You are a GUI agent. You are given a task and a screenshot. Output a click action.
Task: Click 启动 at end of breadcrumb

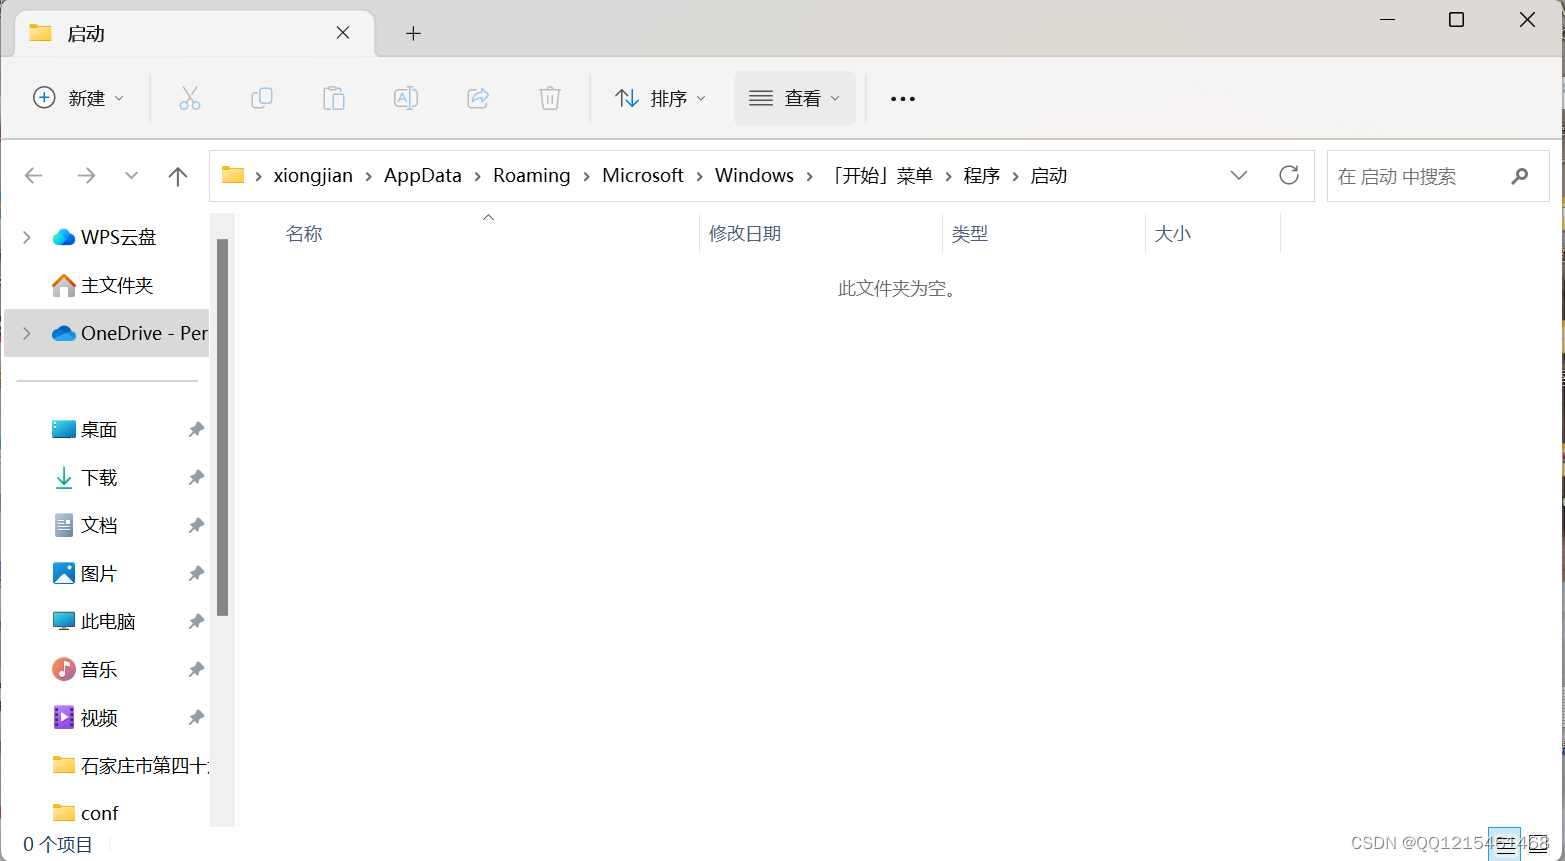[x=1049, y=175]
